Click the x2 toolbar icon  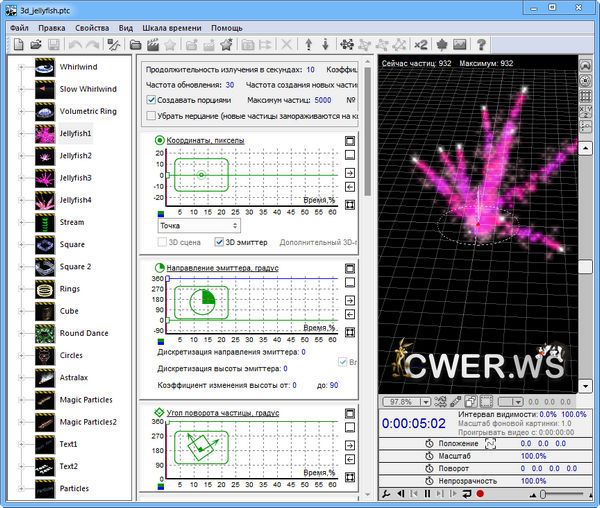(x=420, y=45)
